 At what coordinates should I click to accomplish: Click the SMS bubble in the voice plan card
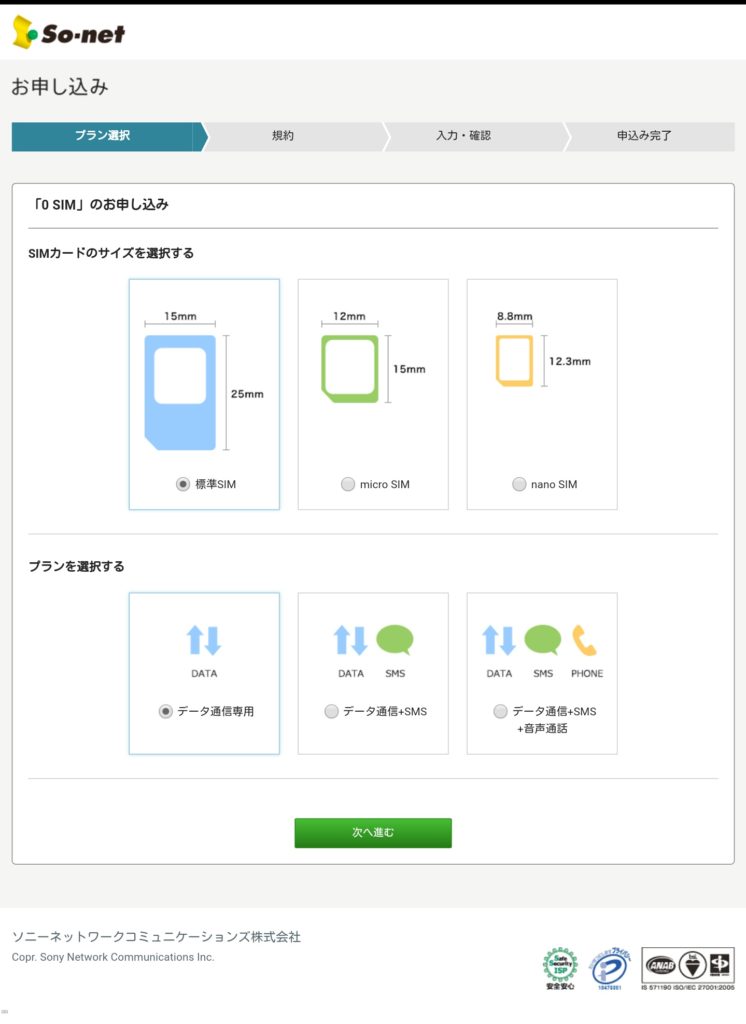click(x=543, y=640)
